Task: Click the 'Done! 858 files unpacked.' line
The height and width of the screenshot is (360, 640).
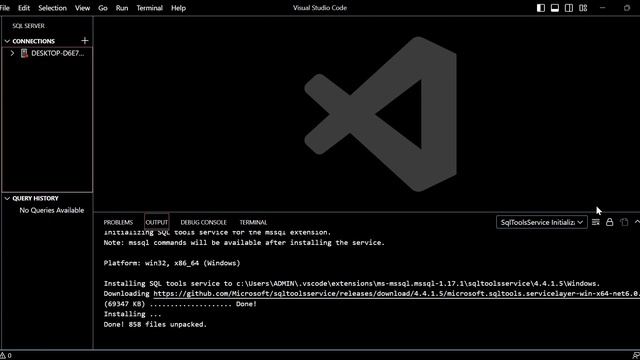Action: click(155, 324)
